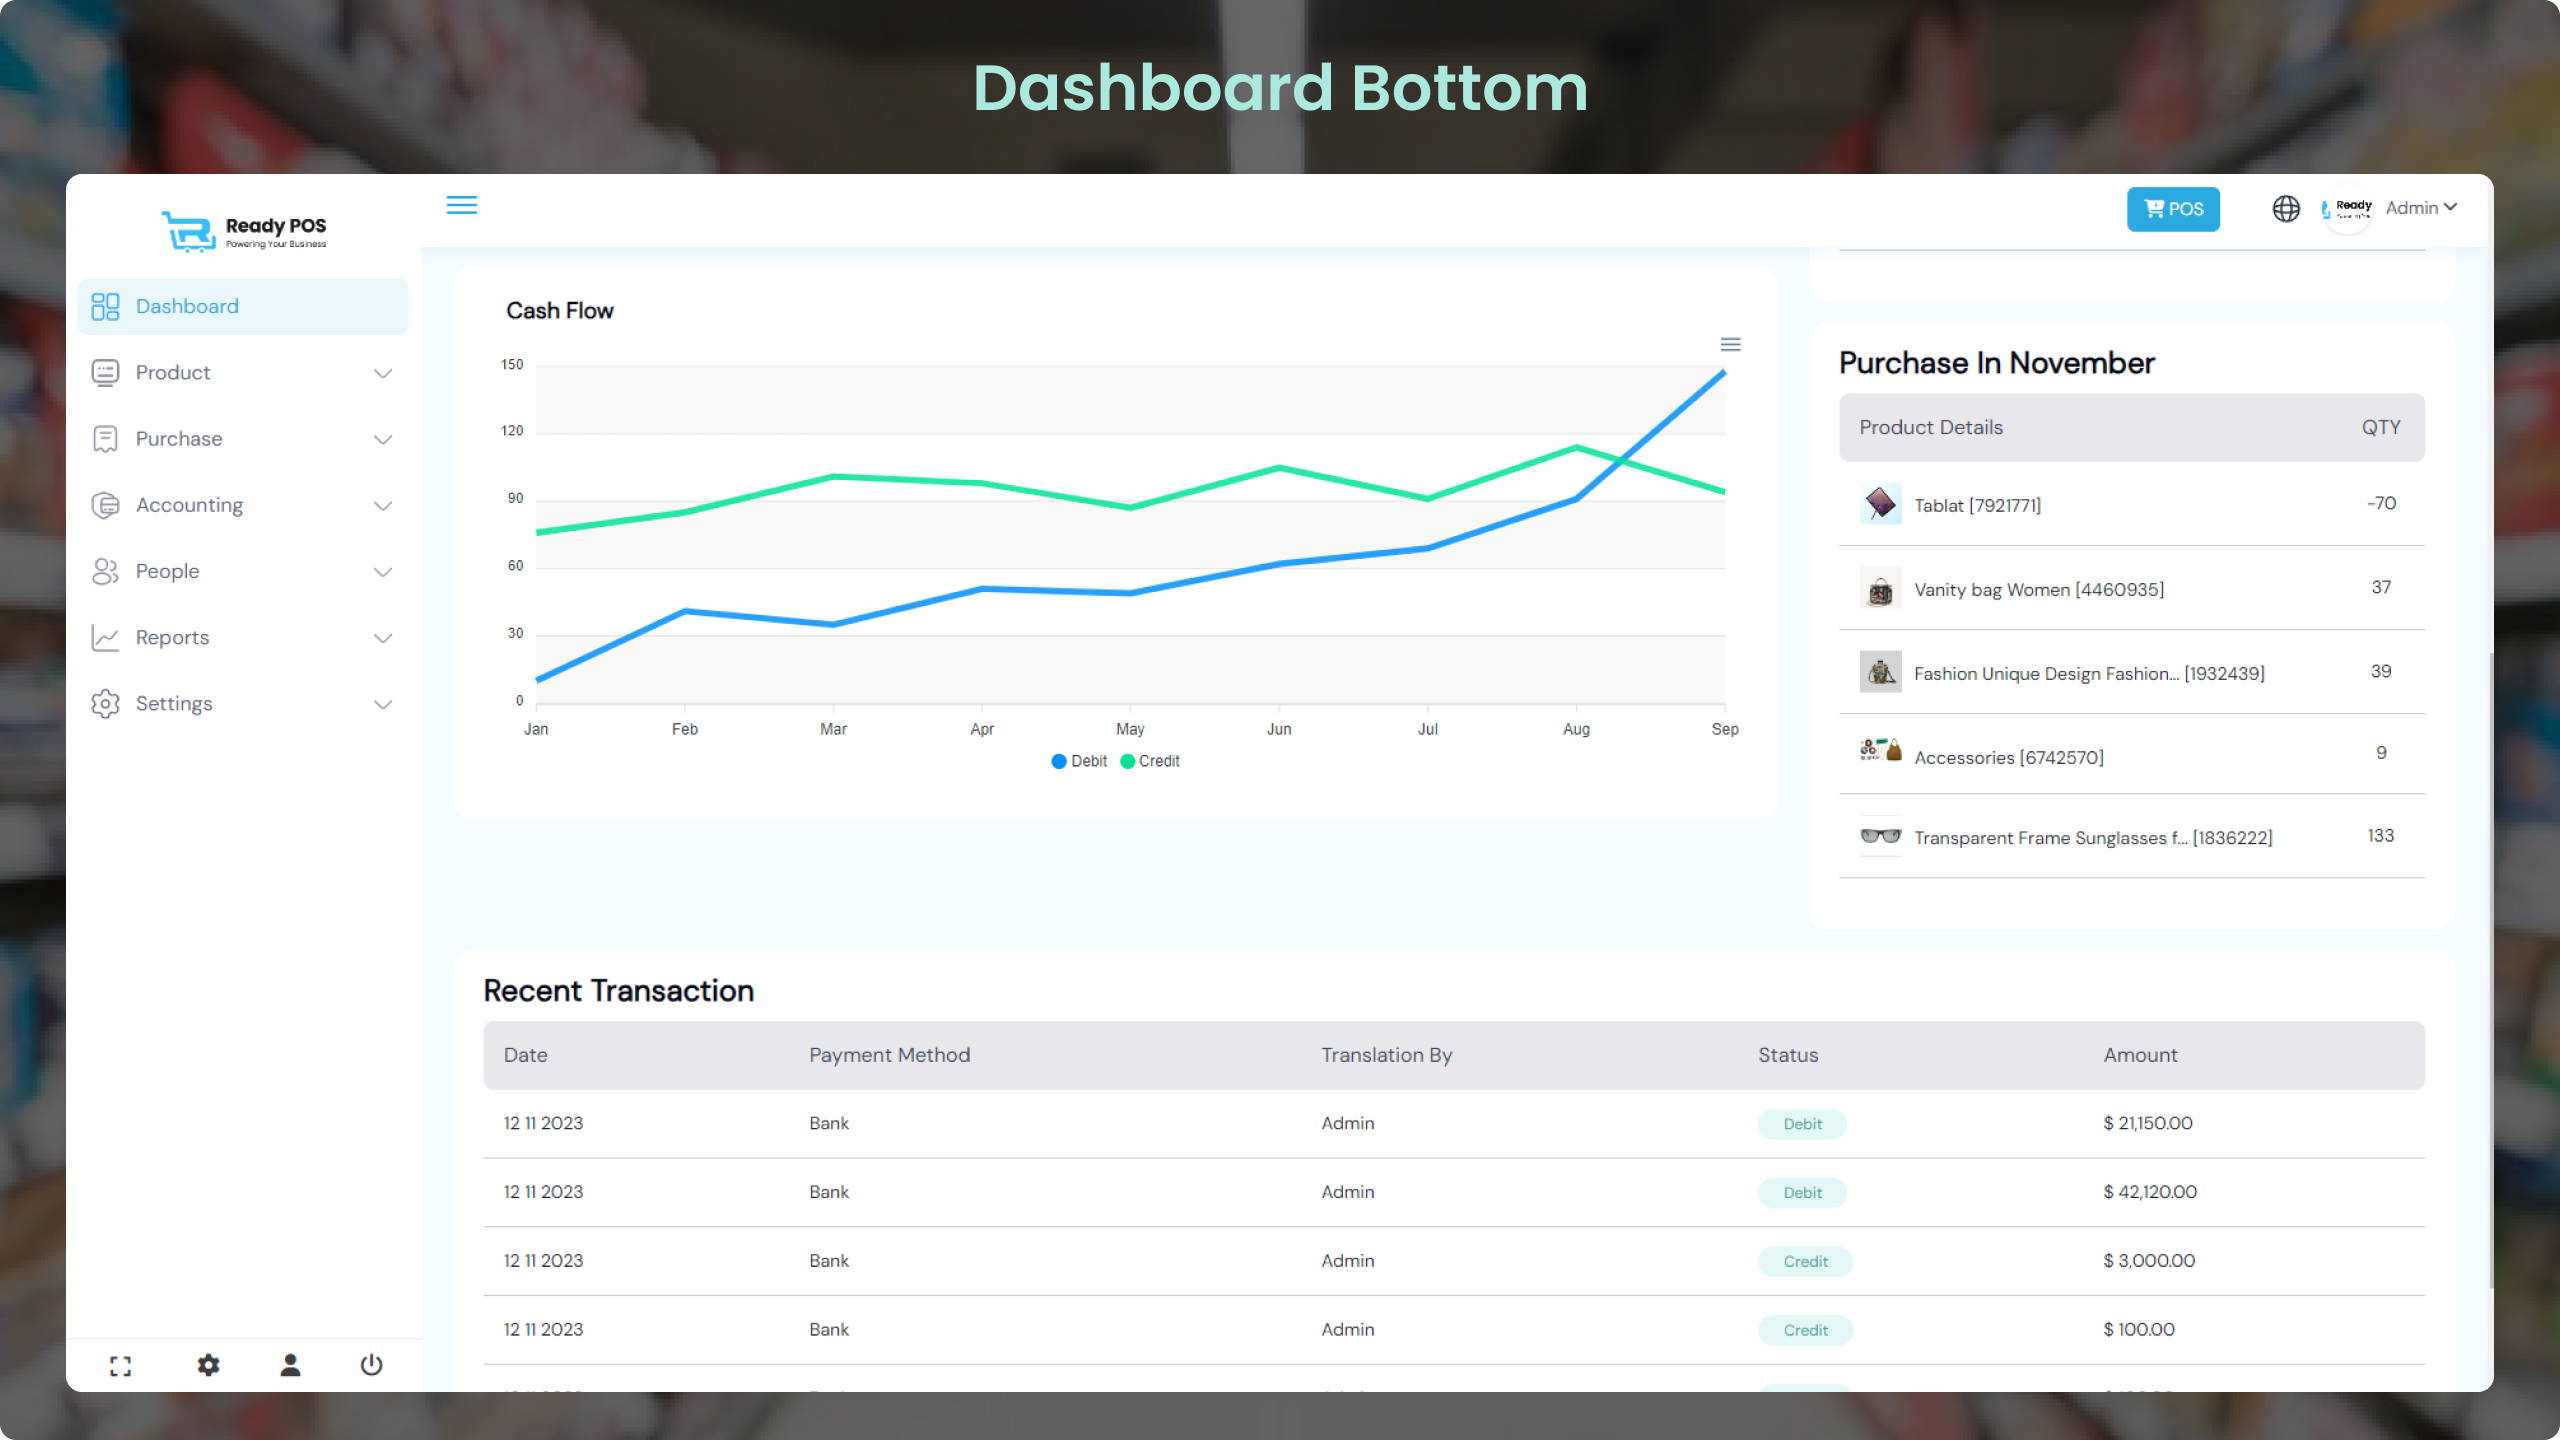Click the user profile icon at sidebar bottom
2560x1440 pixels.
(290, 1365)
